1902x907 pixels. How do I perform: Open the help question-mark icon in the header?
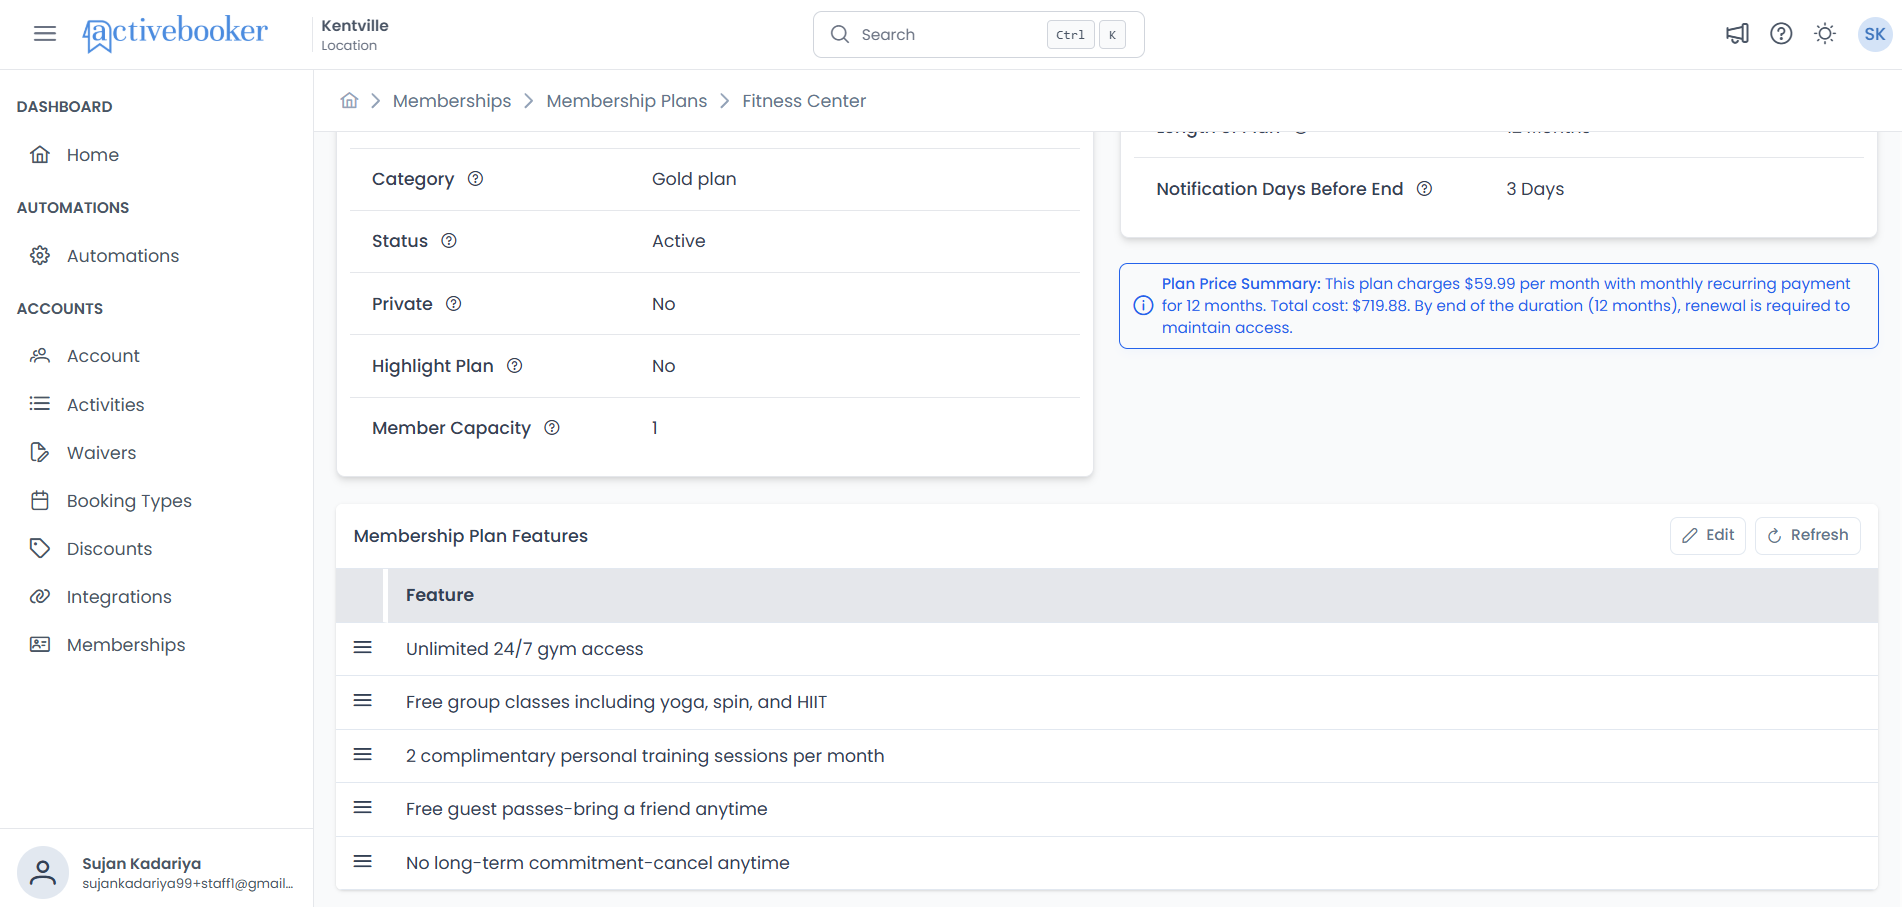(1781, 34)
